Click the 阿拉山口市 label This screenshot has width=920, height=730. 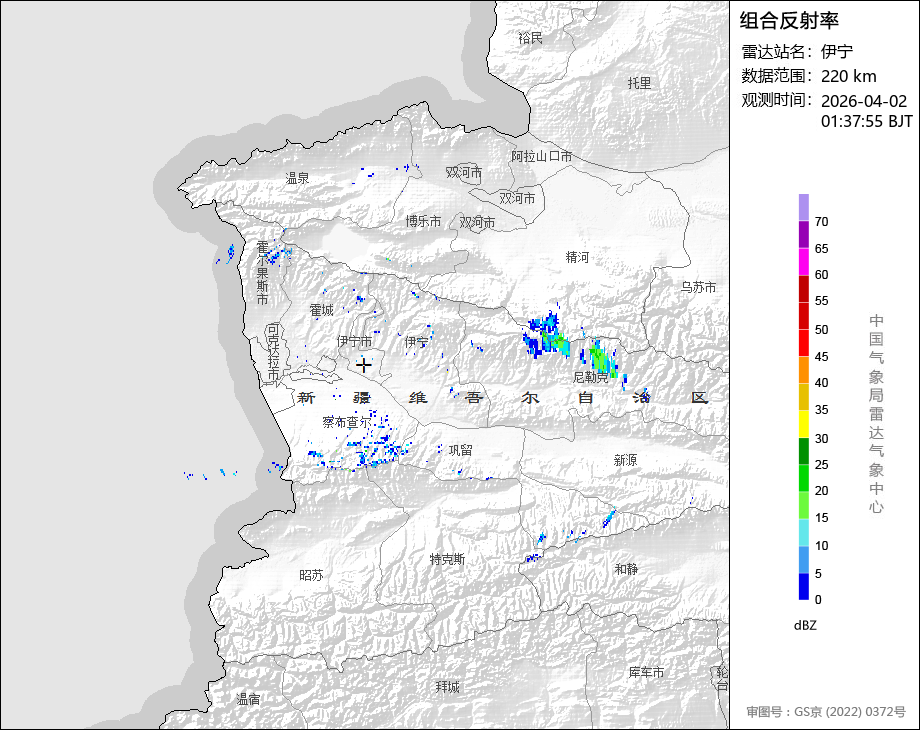pyautogui.click(x=542, y=156)
